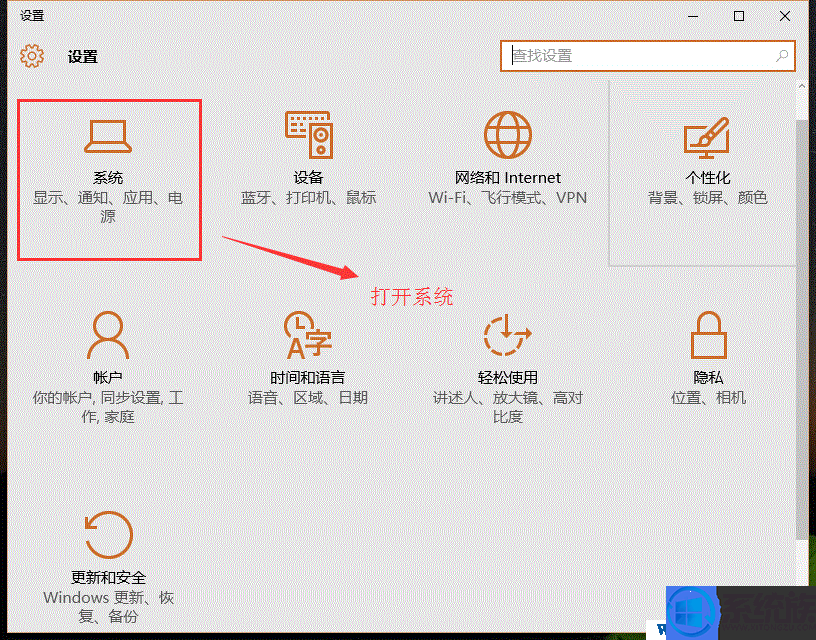This screenshot has height=640, width=816.
Task: Click the 网络和 Internet title text
Action: point(507,177)
